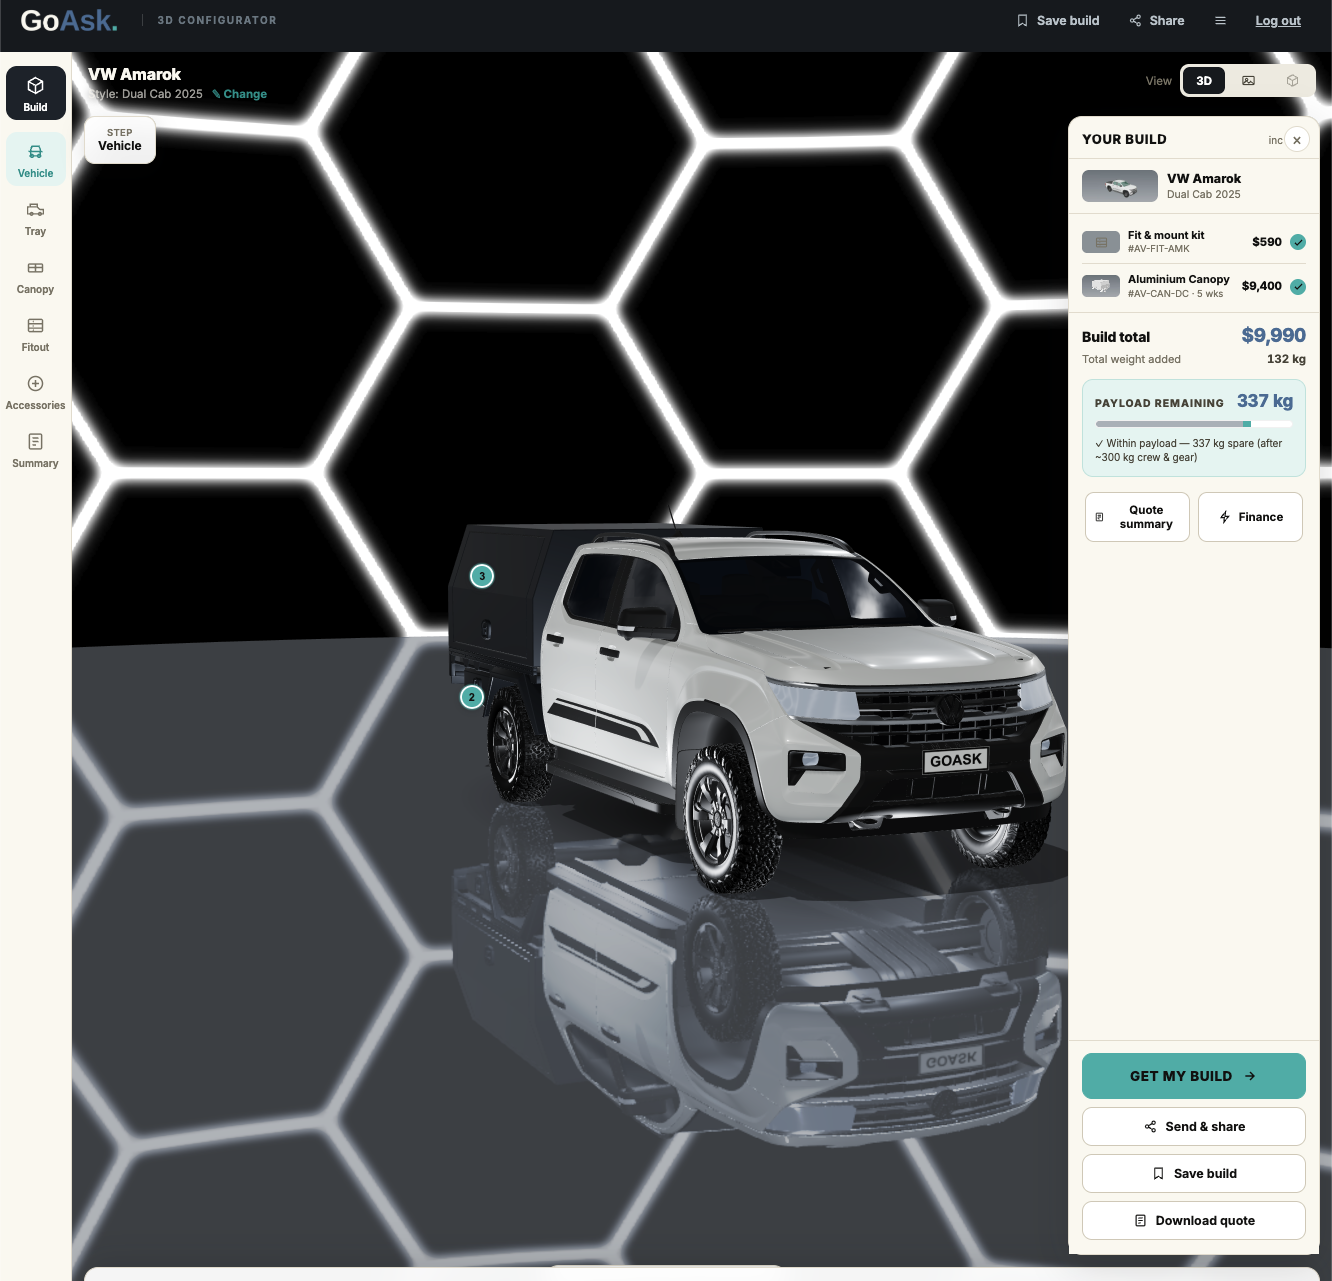Viewport: 1332px width, 1281px height.
Task: Close the Your Build panel
Action: pyautogui.click(x=1297, y=140)
